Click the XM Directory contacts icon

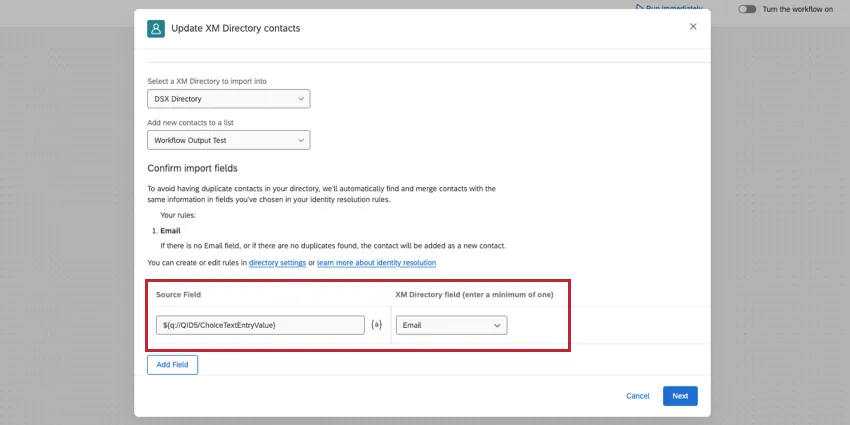(156, 28)
